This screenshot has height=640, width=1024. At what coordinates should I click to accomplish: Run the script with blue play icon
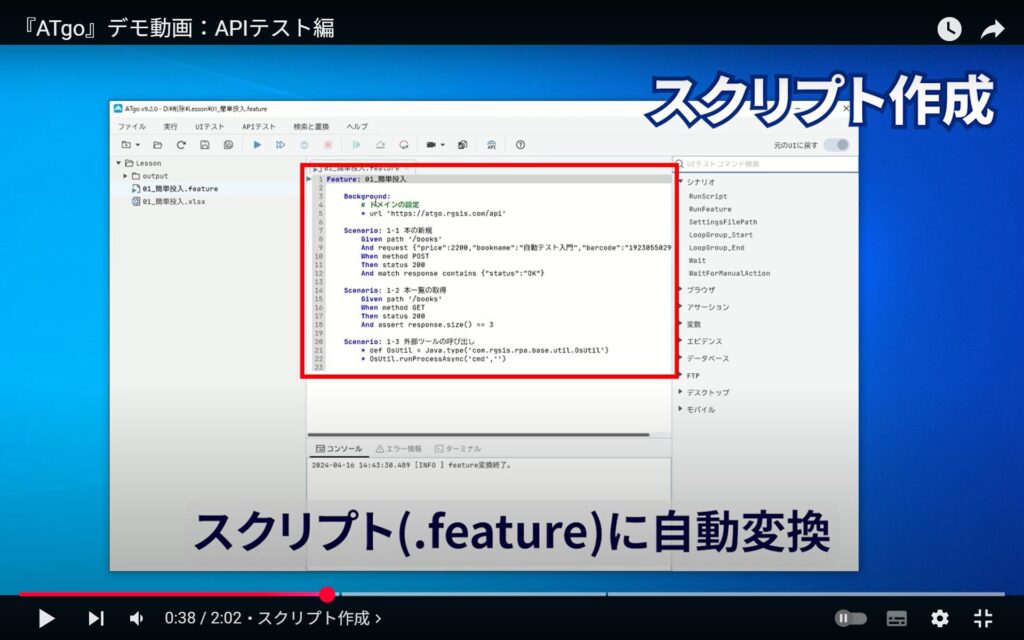click(257, 145)
